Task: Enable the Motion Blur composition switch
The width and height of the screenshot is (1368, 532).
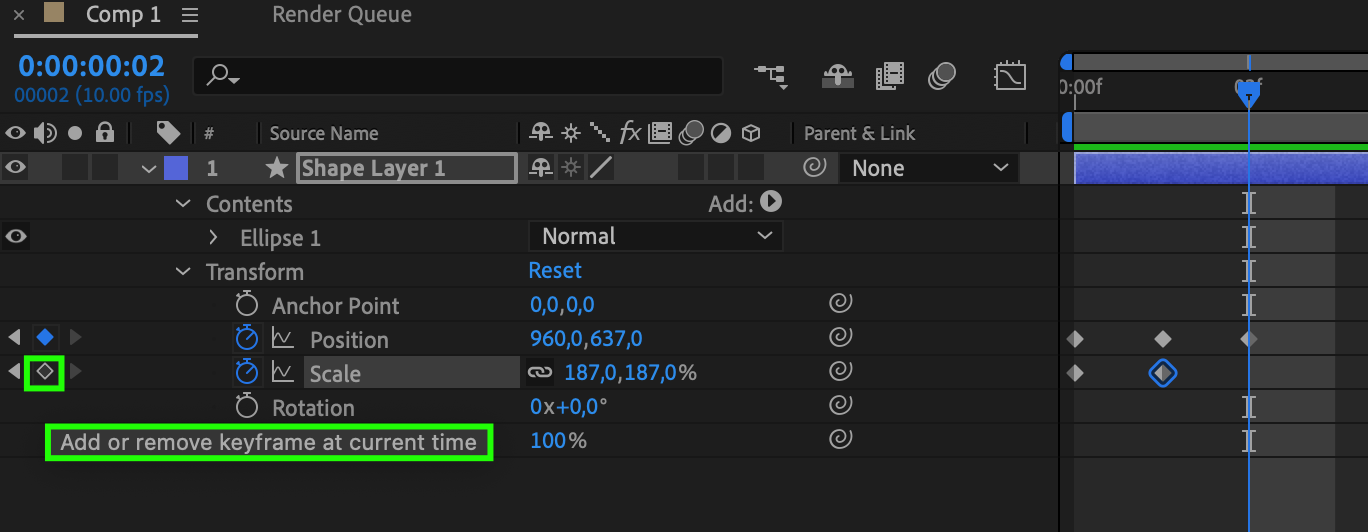Action: [941, 76]
